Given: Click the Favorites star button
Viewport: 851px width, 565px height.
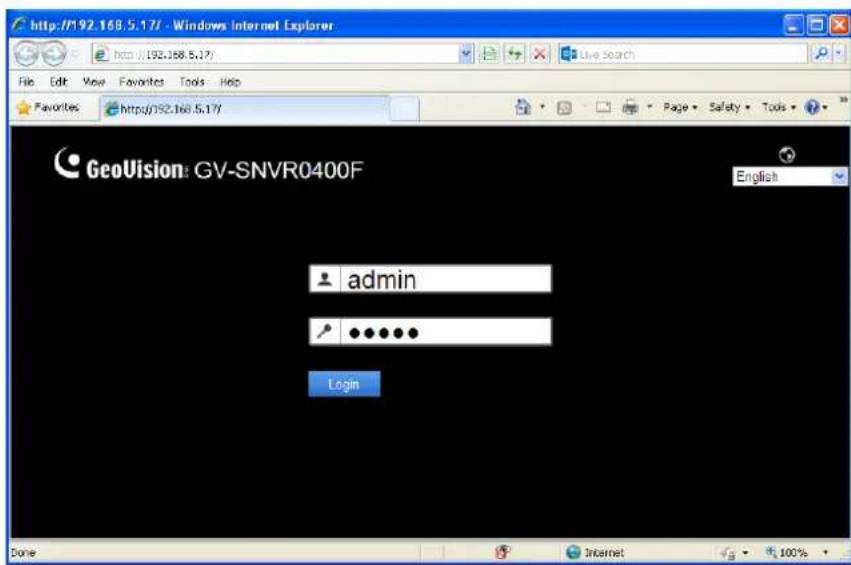Looking at the screenshot, I should click(48, 107).
